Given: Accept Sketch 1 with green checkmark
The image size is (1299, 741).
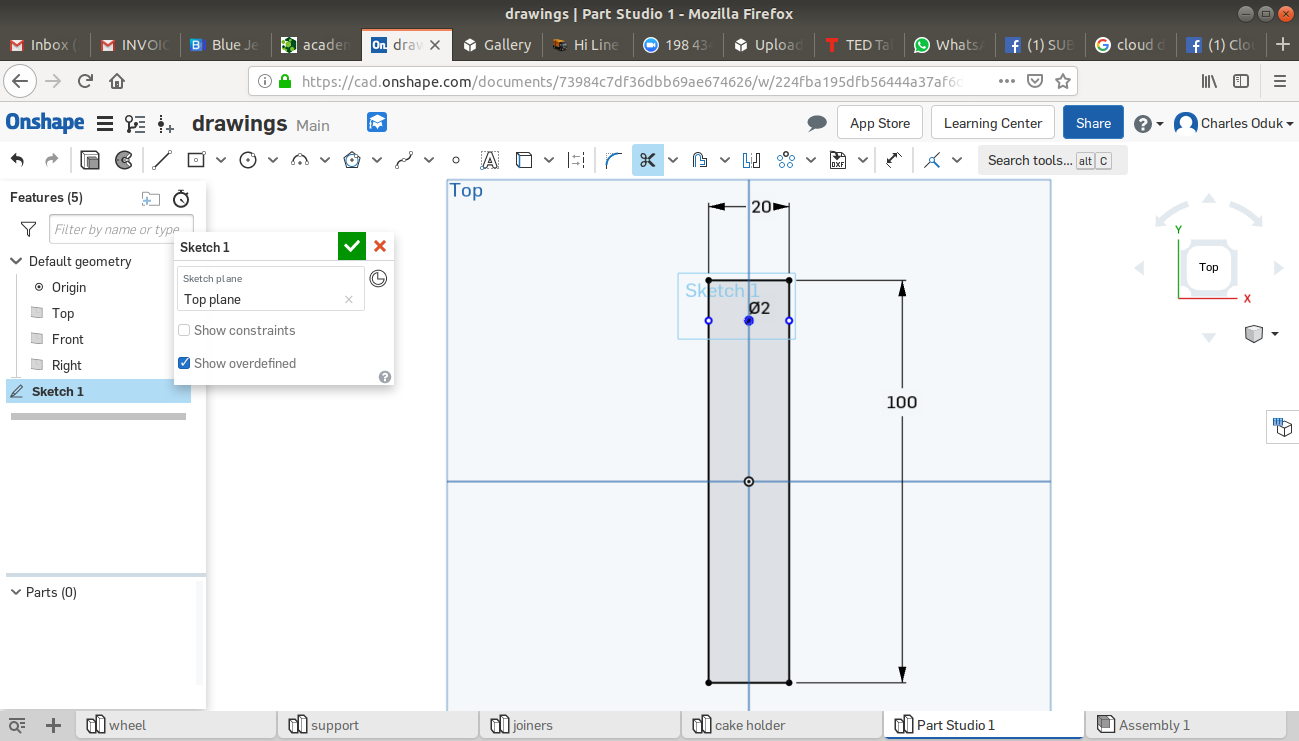Looking at the screenshot, I should coord(351,246).
